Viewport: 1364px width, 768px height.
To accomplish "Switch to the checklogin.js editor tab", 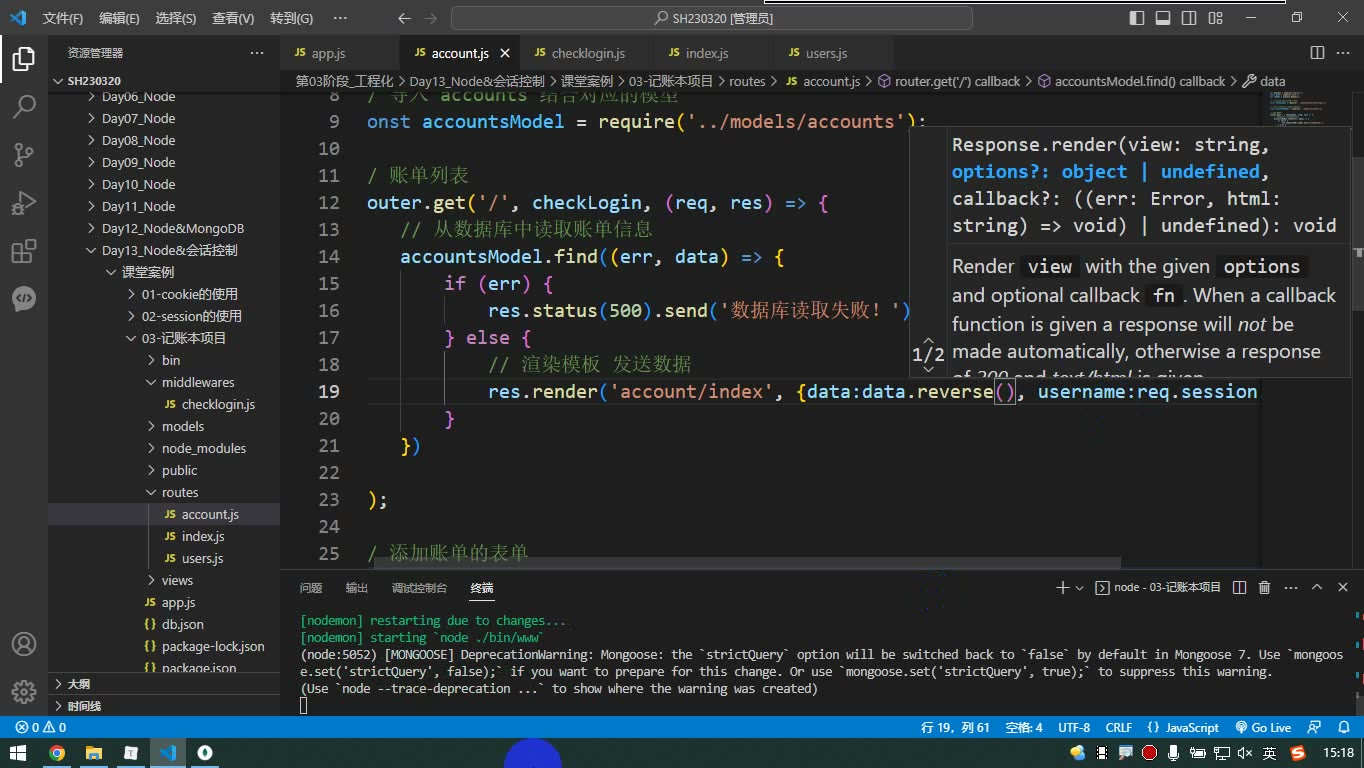I will coord(588,53).
